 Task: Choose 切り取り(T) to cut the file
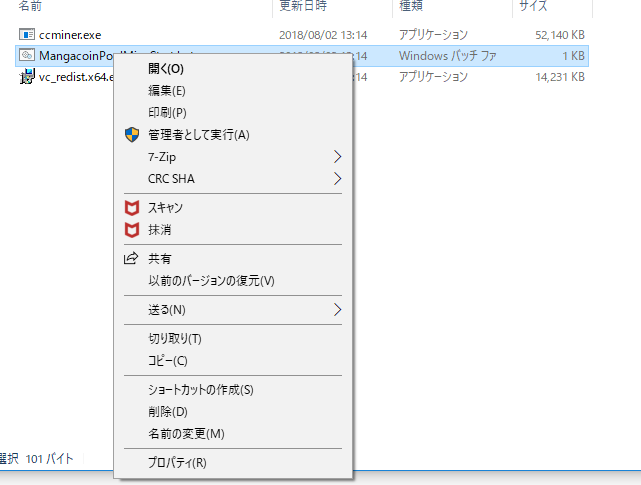point(174,339)
